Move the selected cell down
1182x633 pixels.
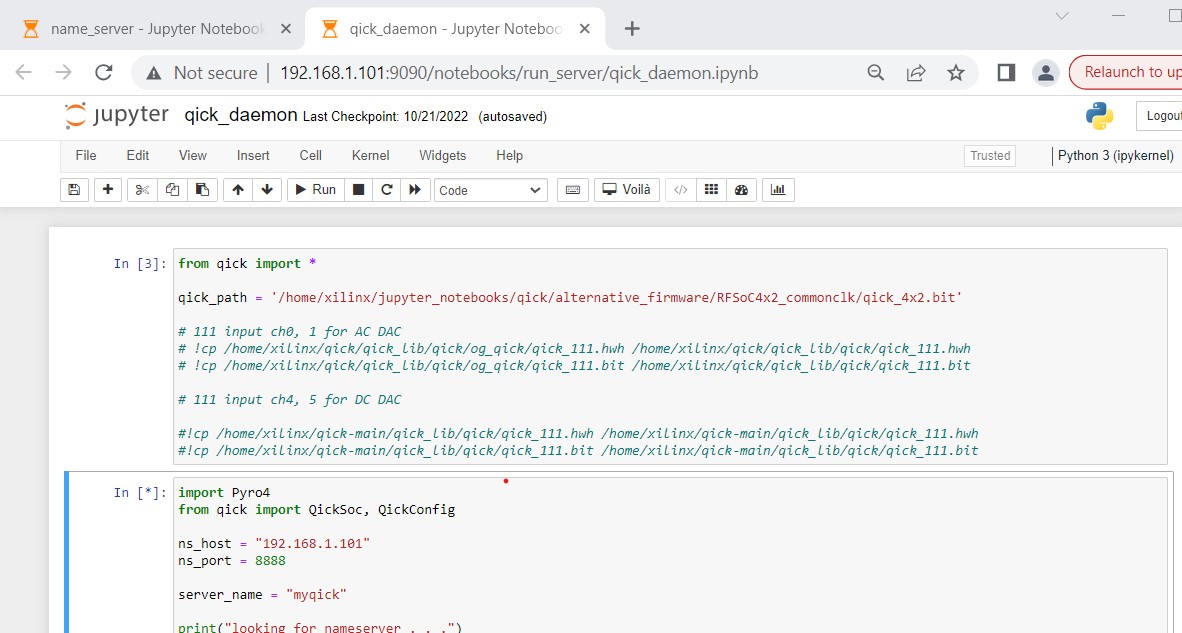coord(267,190)
